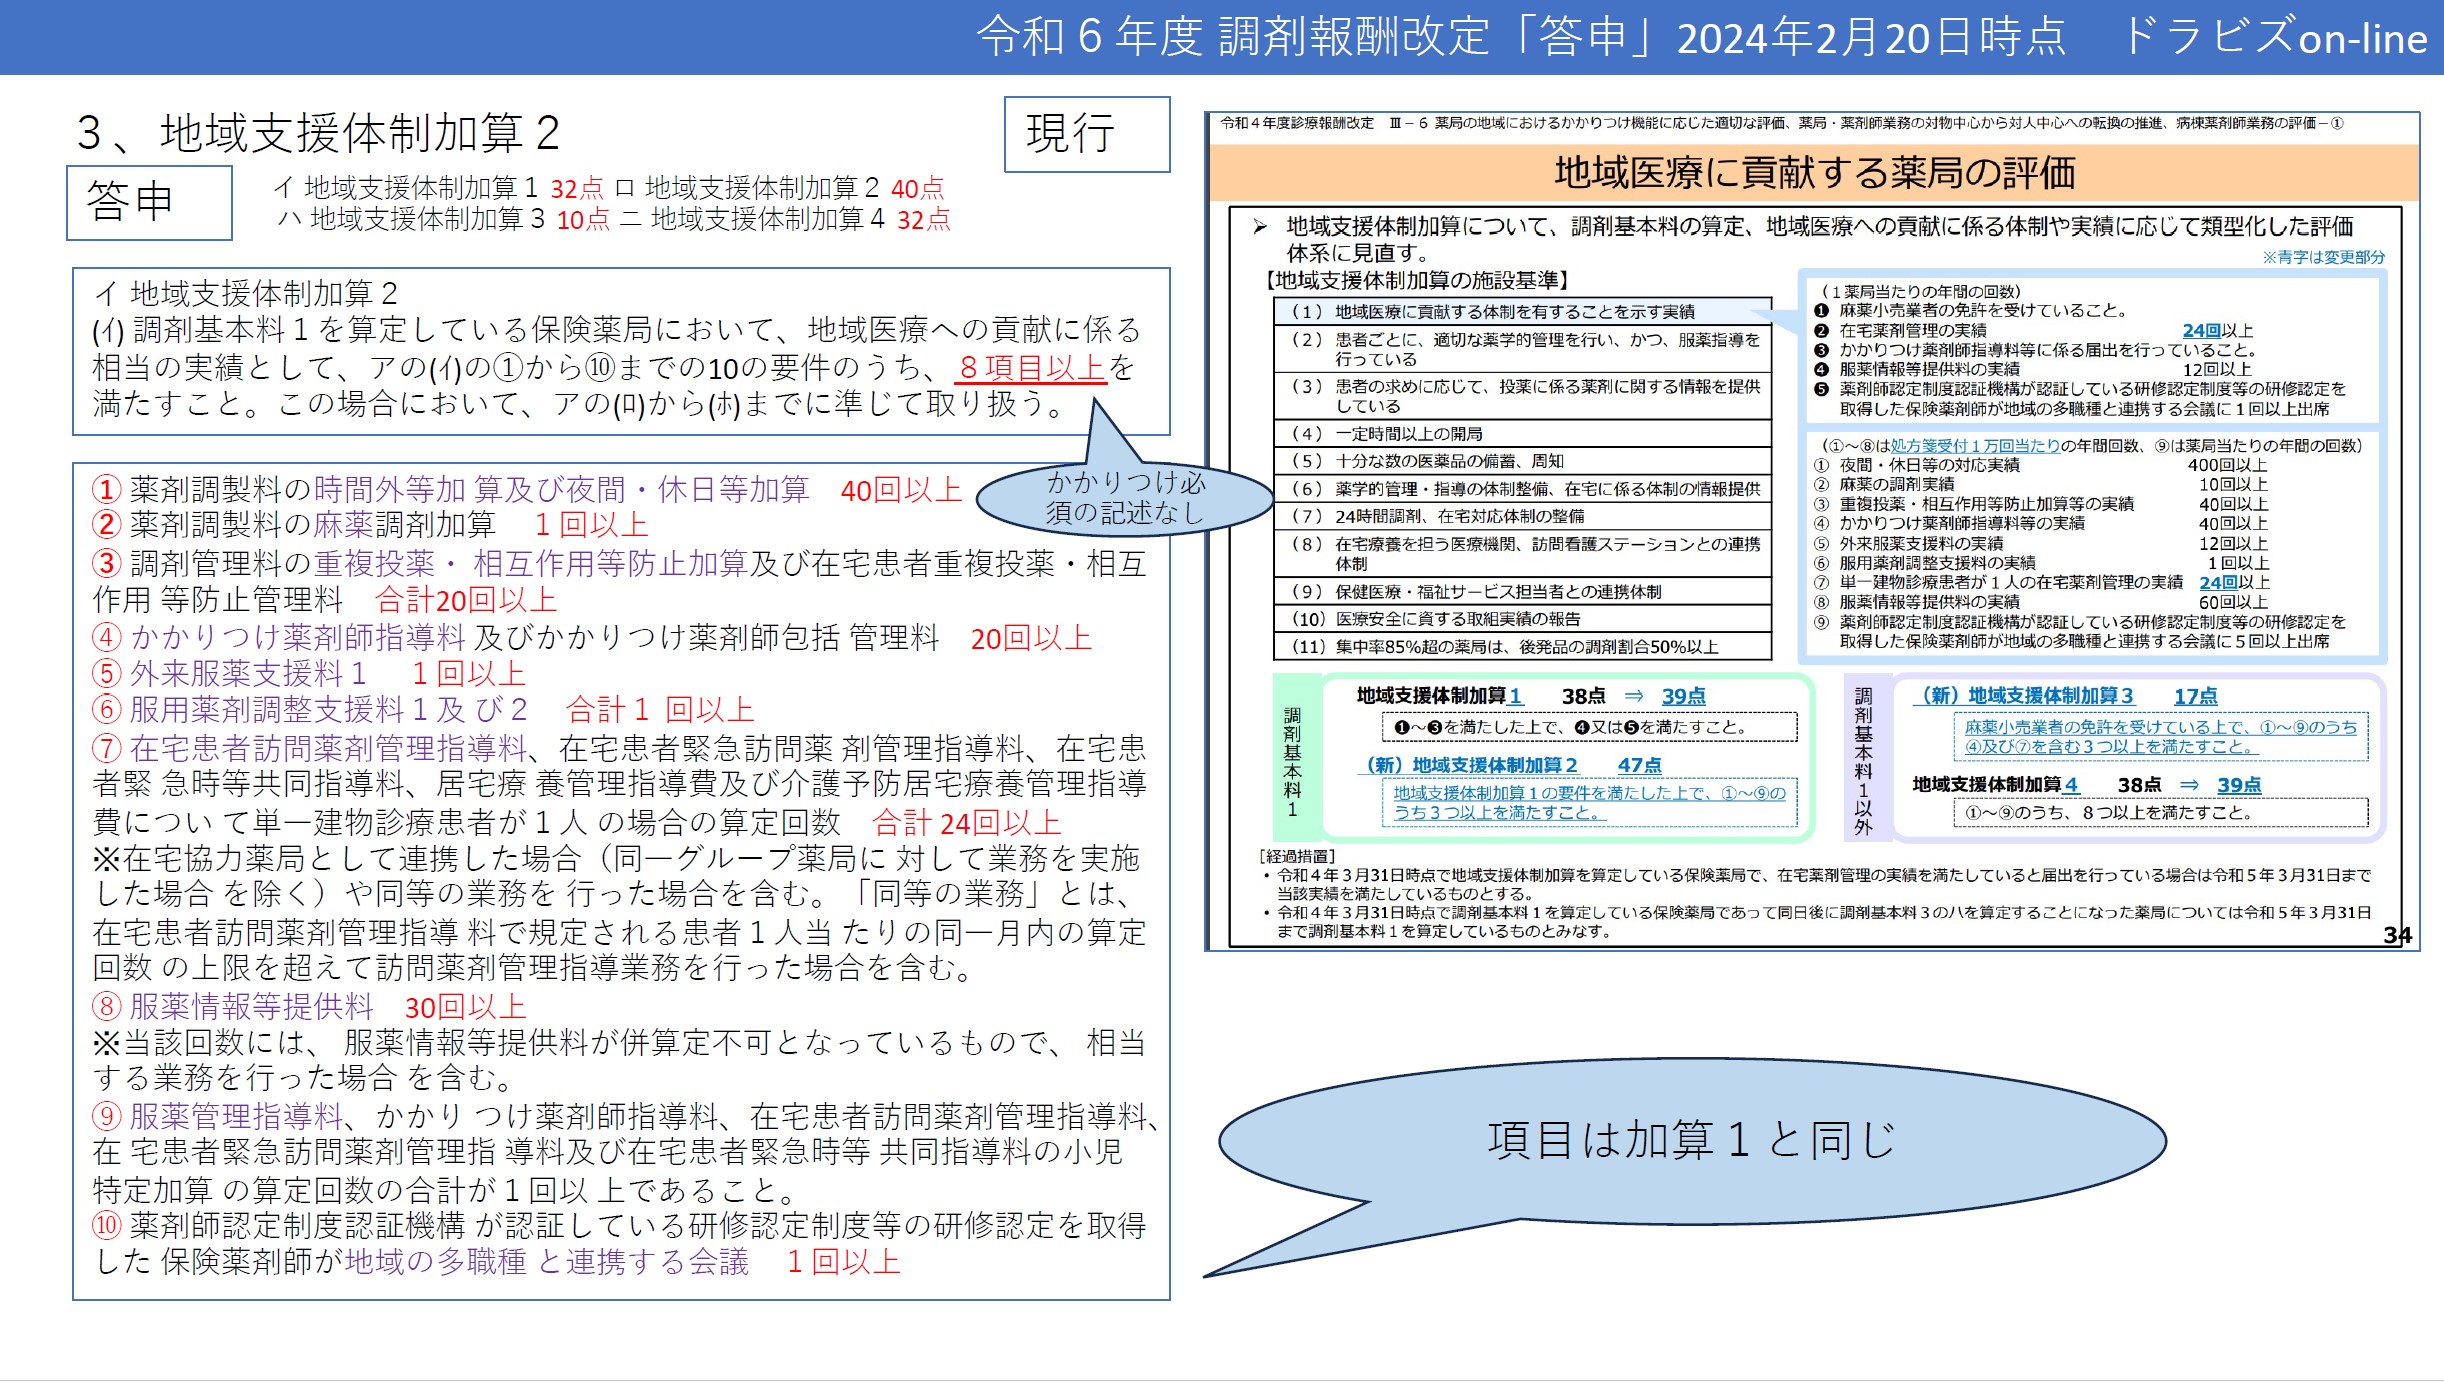The width and height of the screenshot is (2444, 1382).
Task: Click the ⑦ 在宅患者訪問薬剤管理指導料 circled number
Action: (105, 747)
